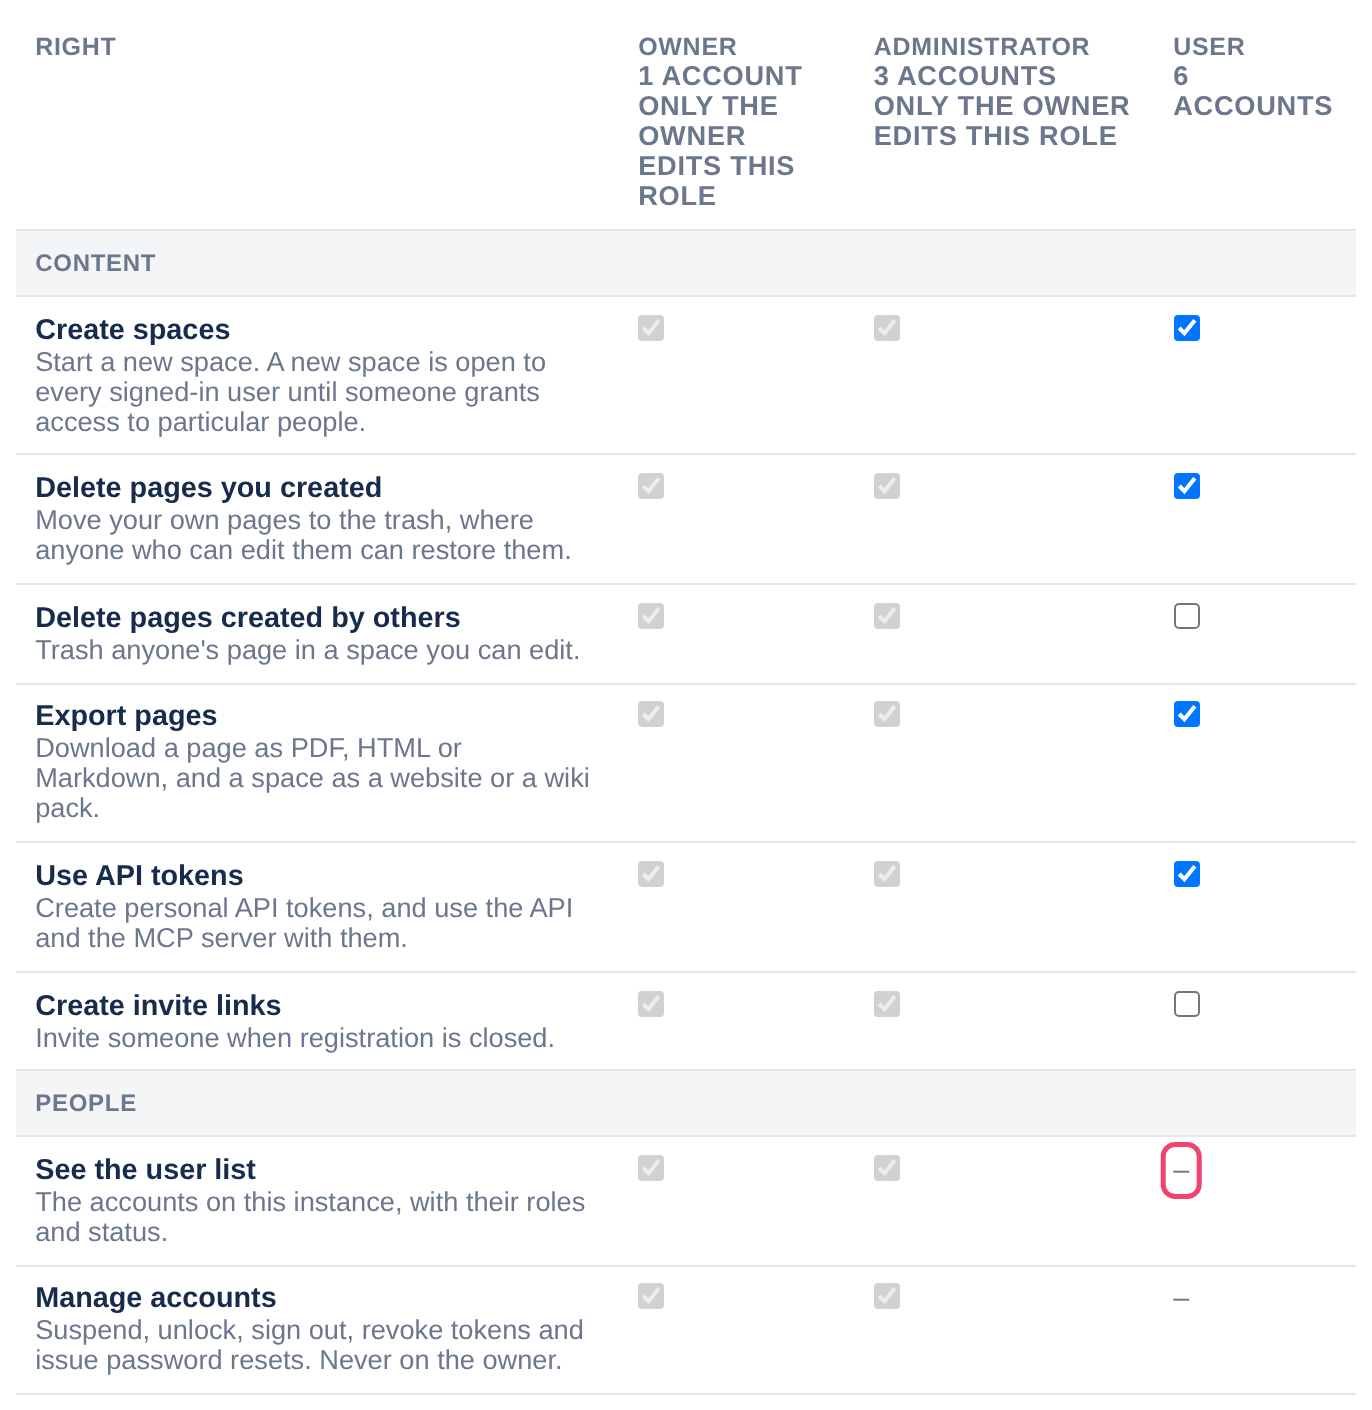
Task: Disable Use API tokens for User
Action: pos(1186,874)
